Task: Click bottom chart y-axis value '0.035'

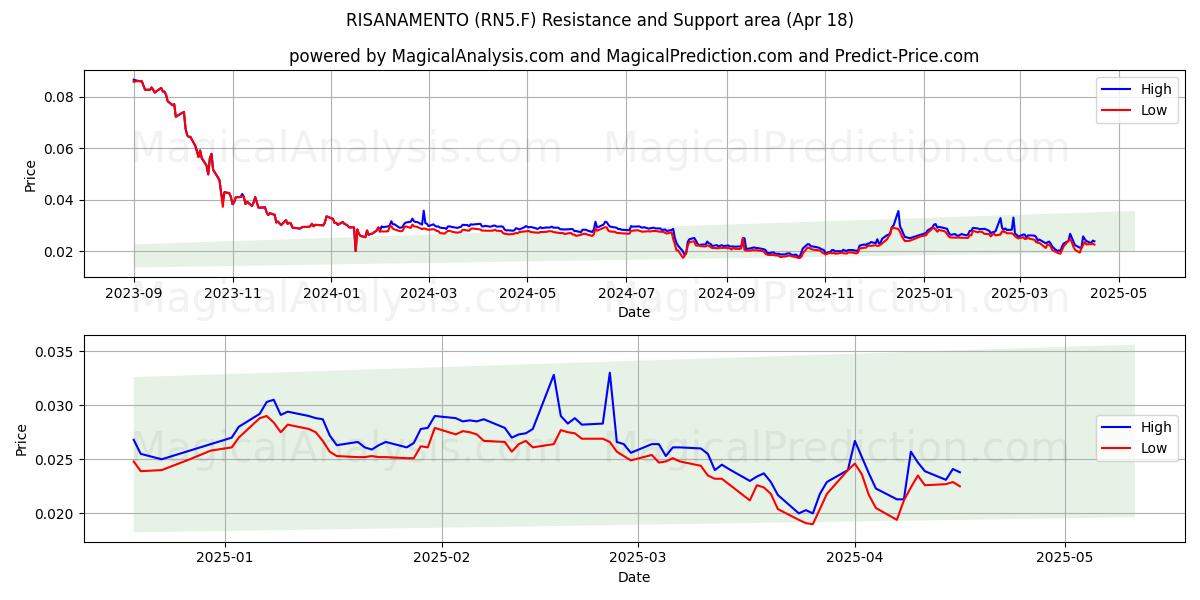Action: point(55,352)
